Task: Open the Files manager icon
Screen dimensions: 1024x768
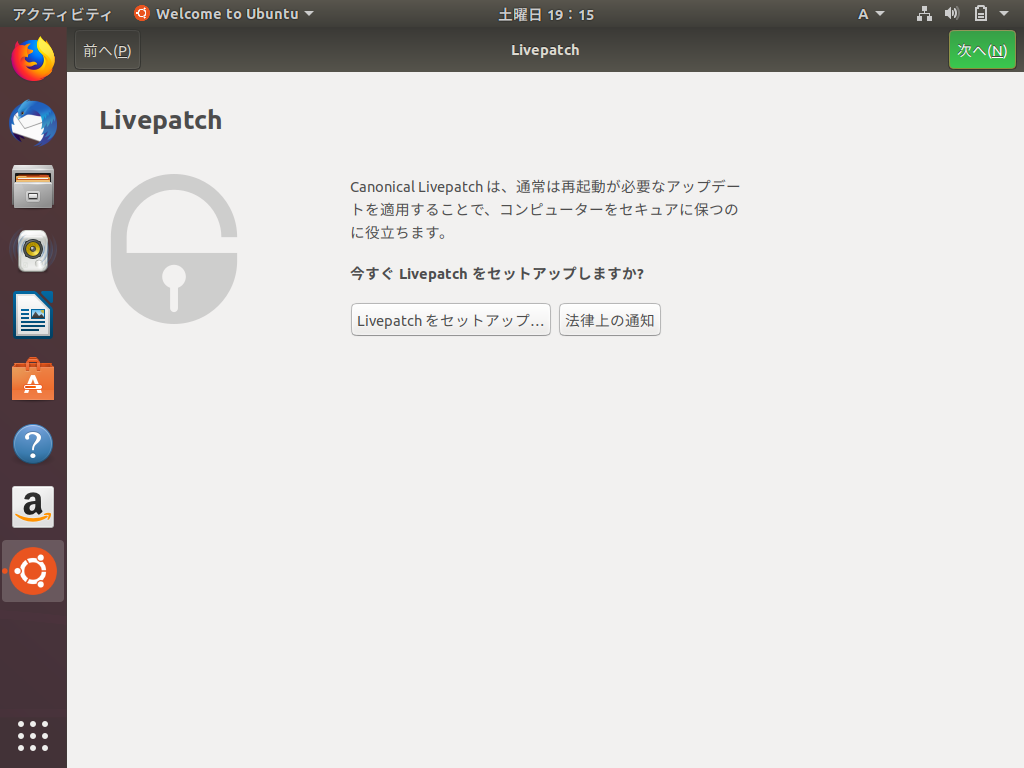Action: pos(33,187)
